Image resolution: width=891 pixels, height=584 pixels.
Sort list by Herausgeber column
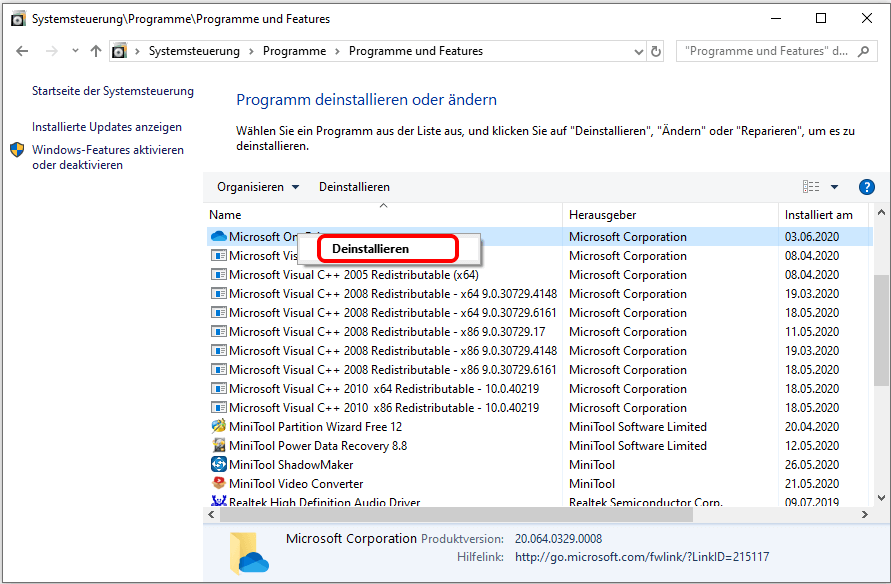click(x=602, y=215)
